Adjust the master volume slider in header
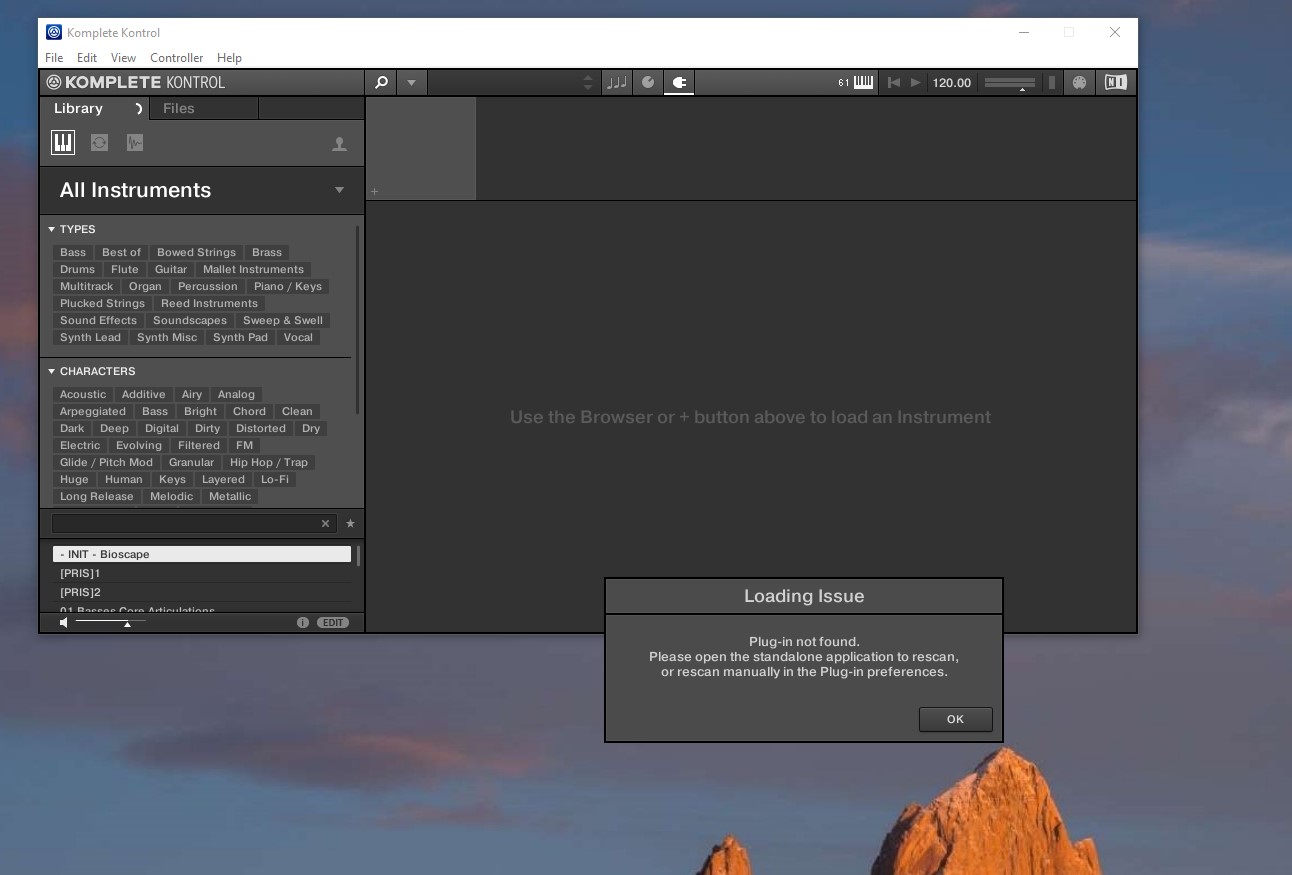This screenshot has height=875, width=1292. tap(1010, 83)
